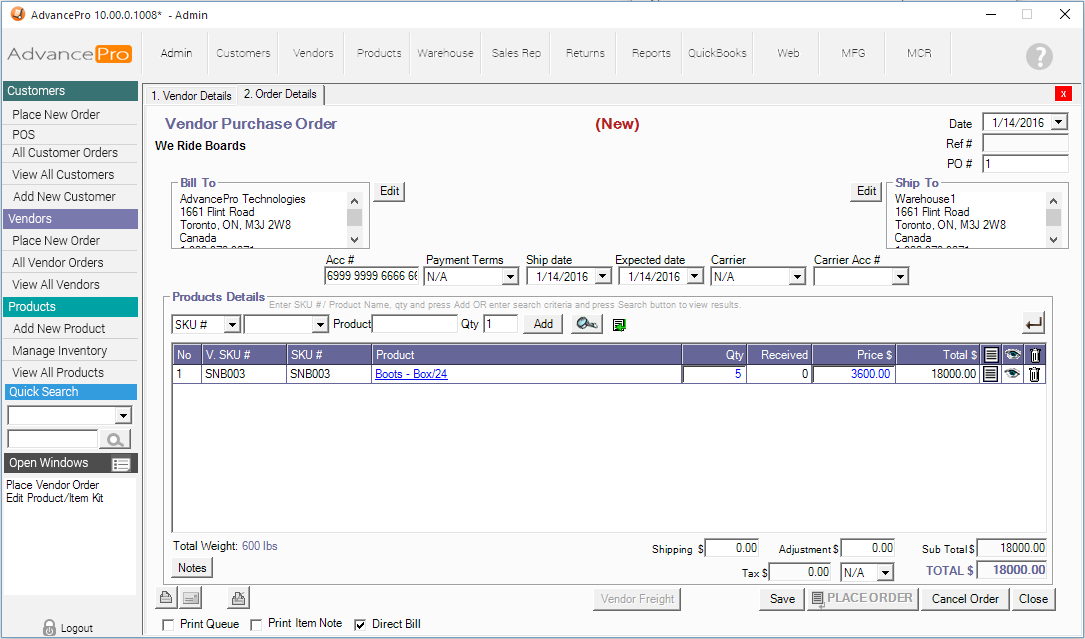Click the return arrow icon above product grid
Image resolution: width=1085 pixels, height=639 pixels.
pyautogui.click(x=1034, y=323)
